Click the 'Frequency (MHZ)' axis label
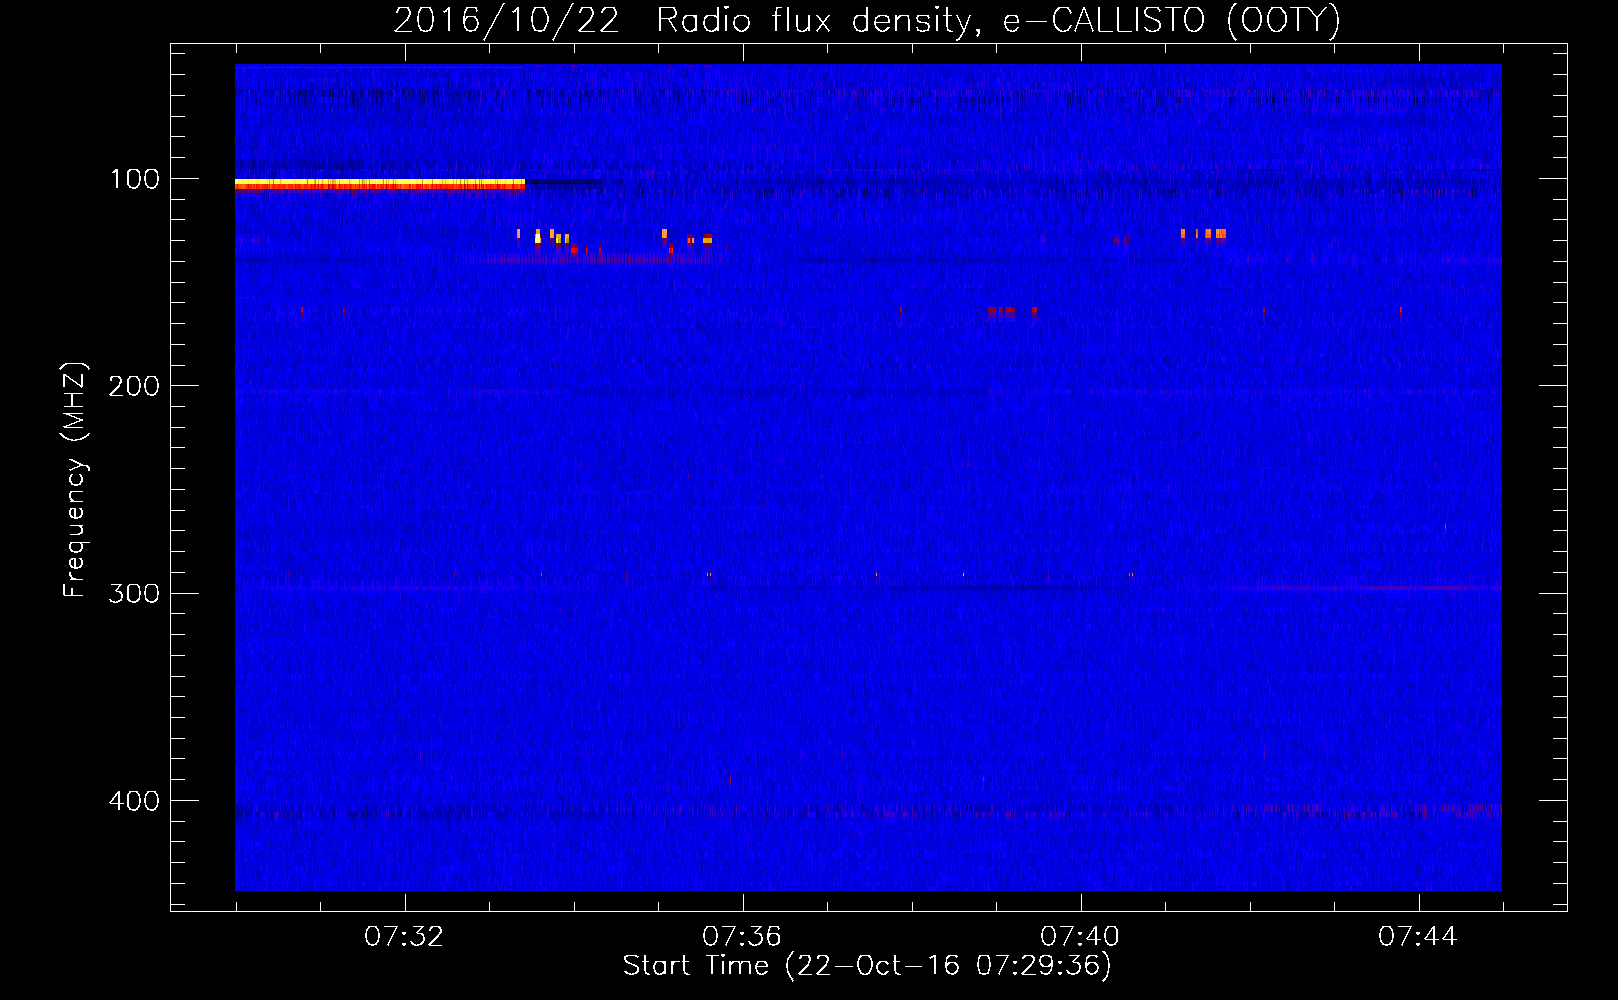The height and width of the screenshot is (1000, 1618). 75,480
